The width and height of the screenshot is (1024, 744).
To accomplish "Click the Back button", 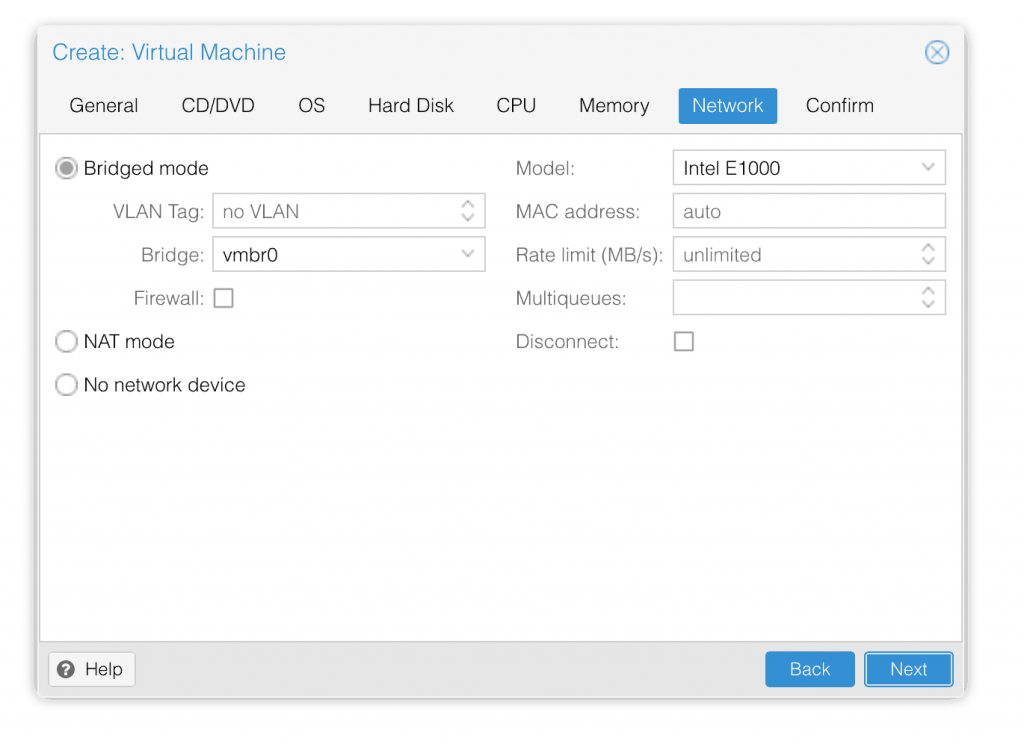I will tap(810, 669).
